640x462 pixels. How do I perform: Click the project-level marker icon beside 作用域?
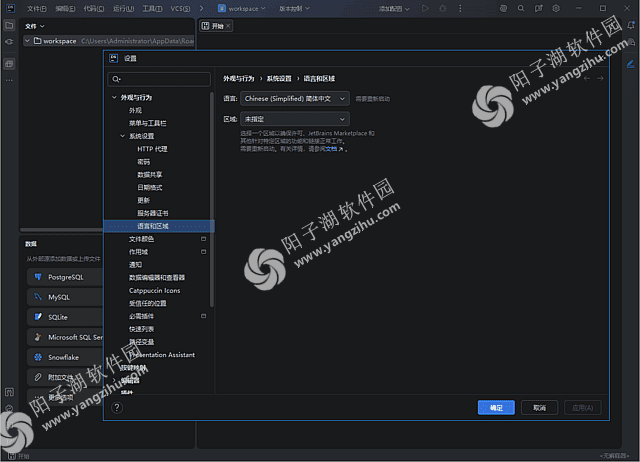[203, 252]
